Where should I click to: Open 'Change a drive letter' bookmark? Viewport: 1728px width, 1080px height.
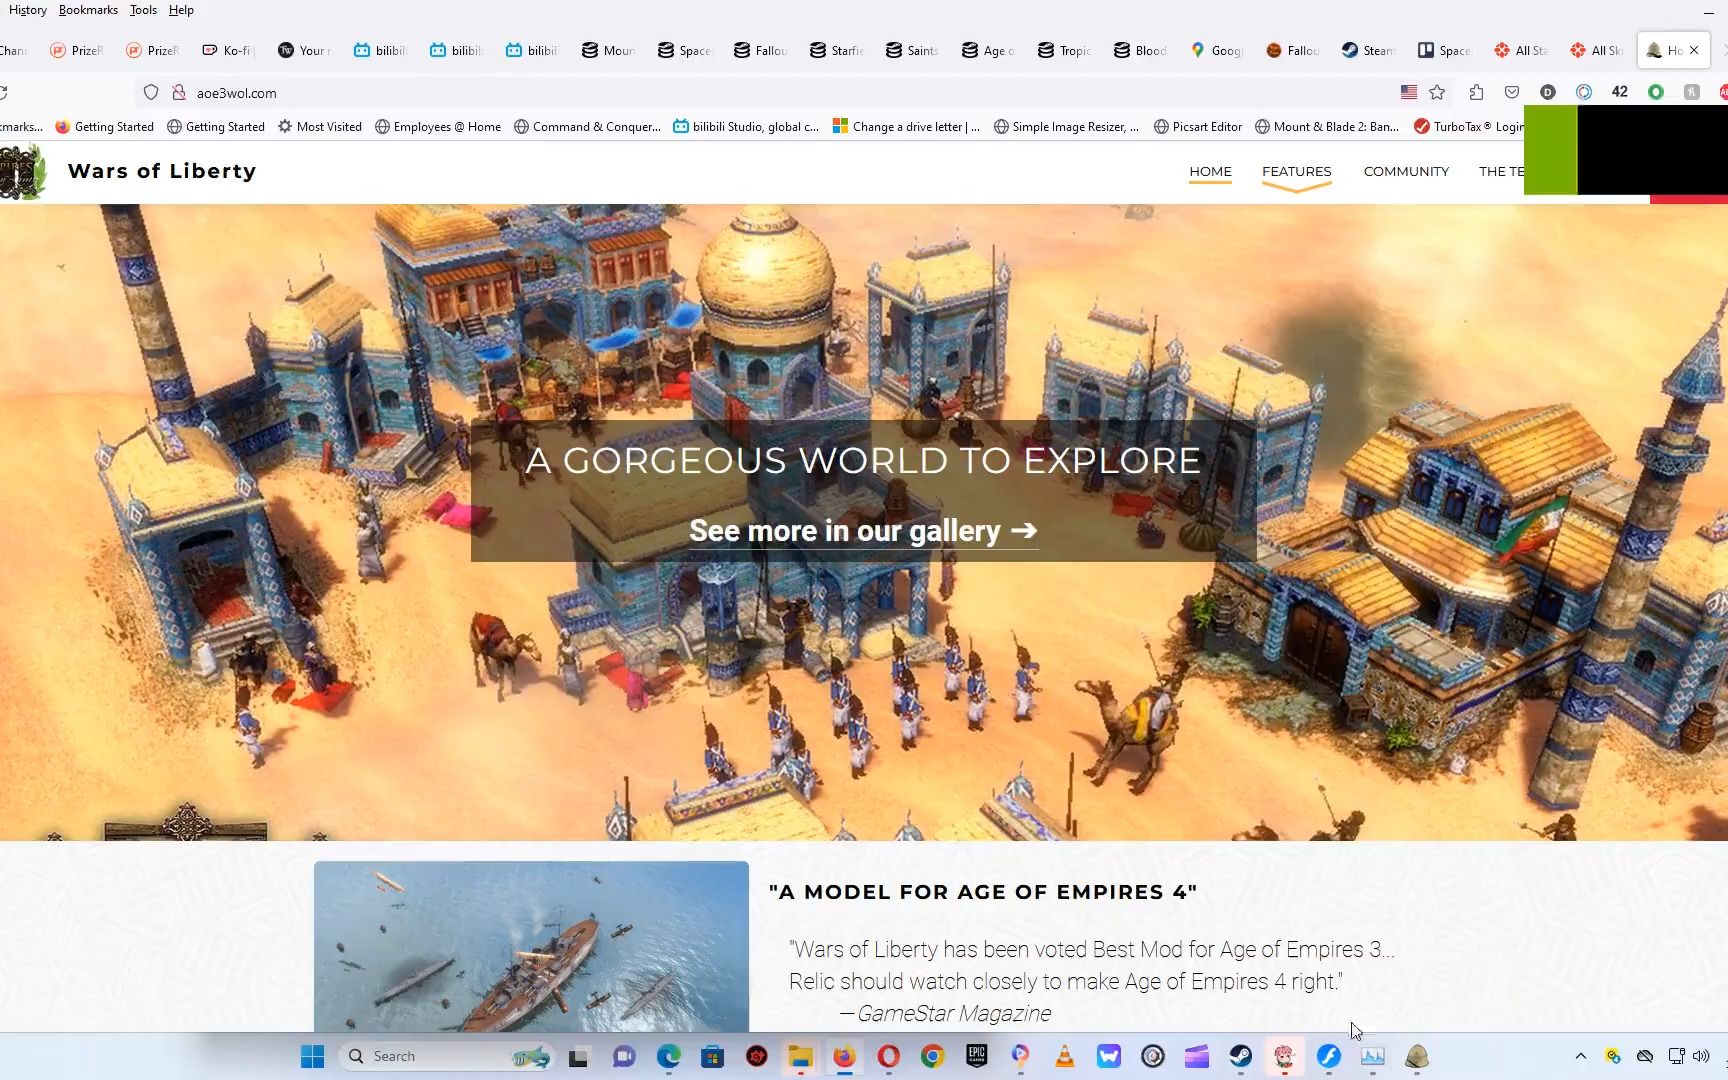(906, 127)
